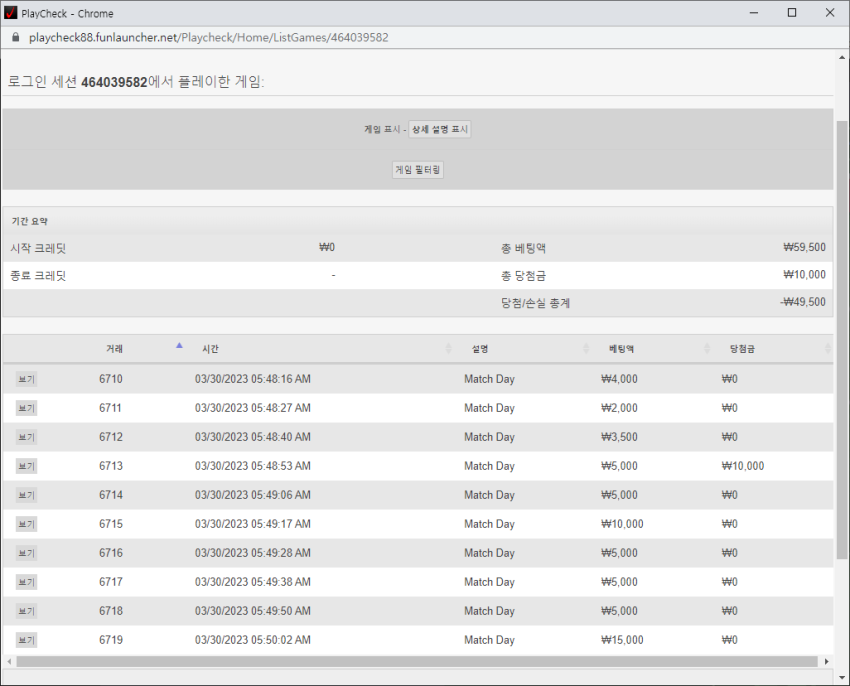This screenshot has width=850, height=686.
Task: Click the vertical scrollbar thumb
Action: pyautogui.click(x=841, y=339)
